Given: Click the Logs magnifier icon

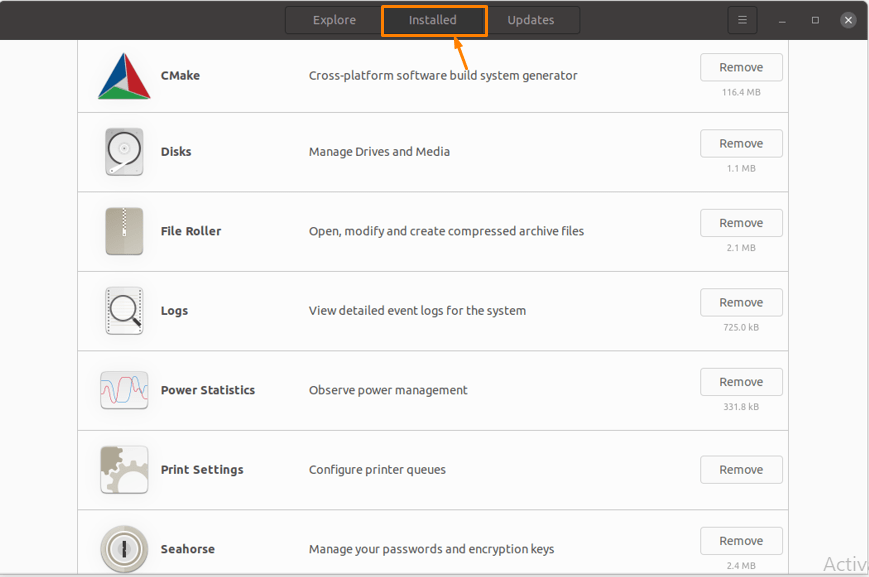Looking at the screenshot, I should (124, 310).
